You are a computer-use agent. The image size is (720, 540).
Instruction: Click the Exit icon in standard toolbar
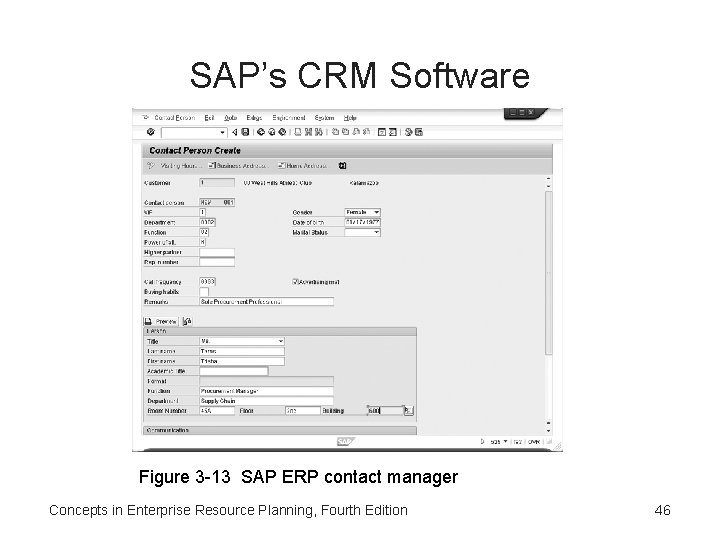coord(271,132)
